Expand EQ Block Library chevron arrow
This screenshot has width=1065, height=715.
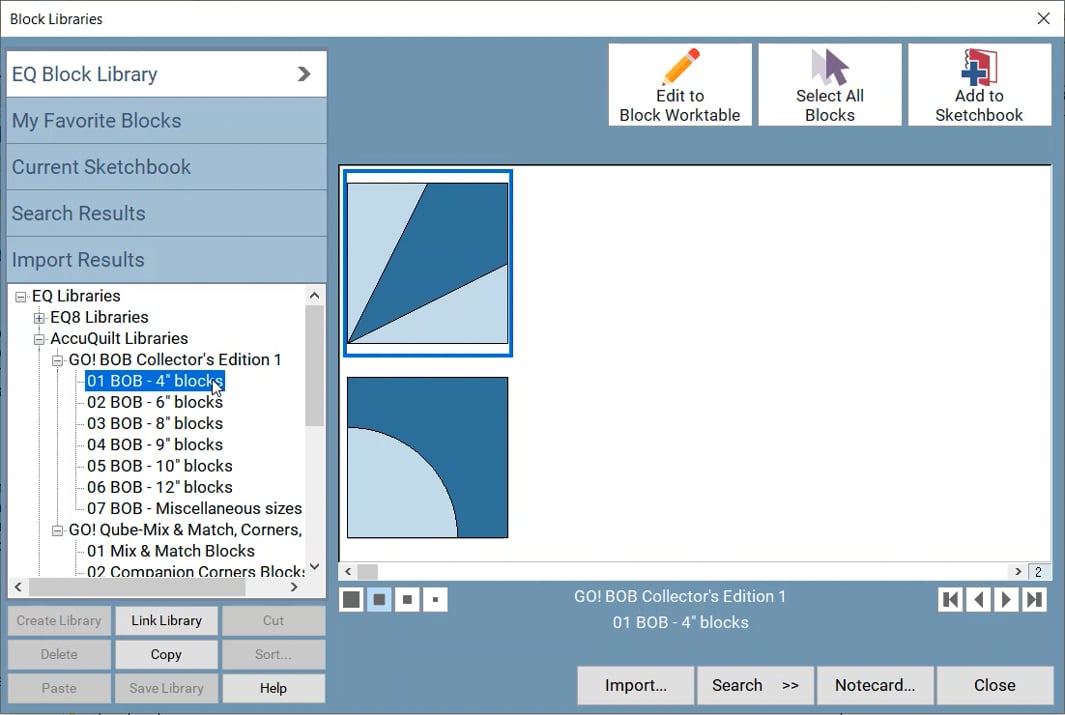pyautogui.click(x=304, y=74)
